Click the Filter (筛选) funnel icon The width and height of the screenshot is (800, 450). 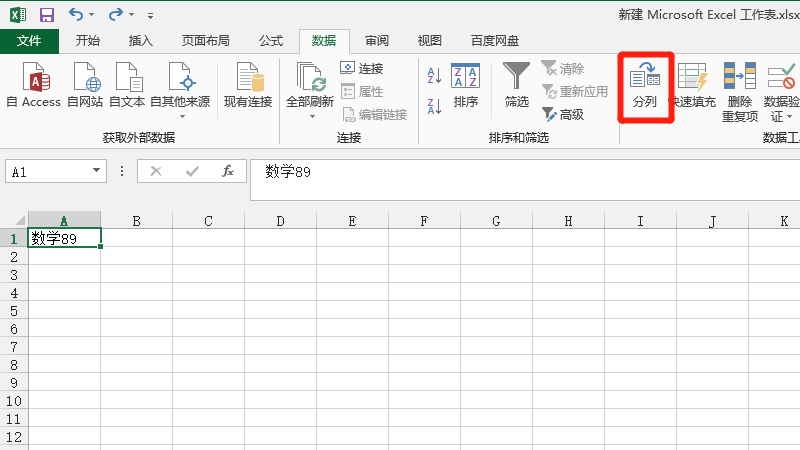pyautogui.click(x=516, y=86)
